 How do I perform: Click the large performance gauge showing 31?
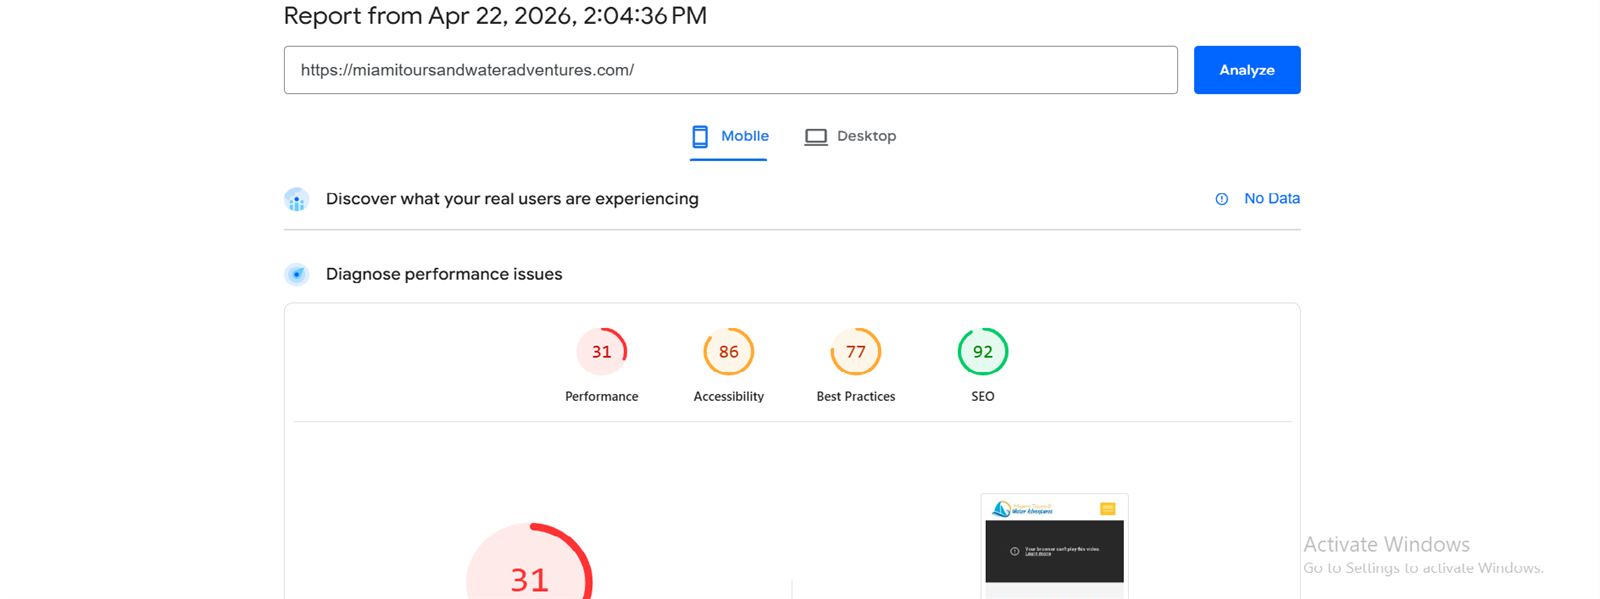[529, 562]
